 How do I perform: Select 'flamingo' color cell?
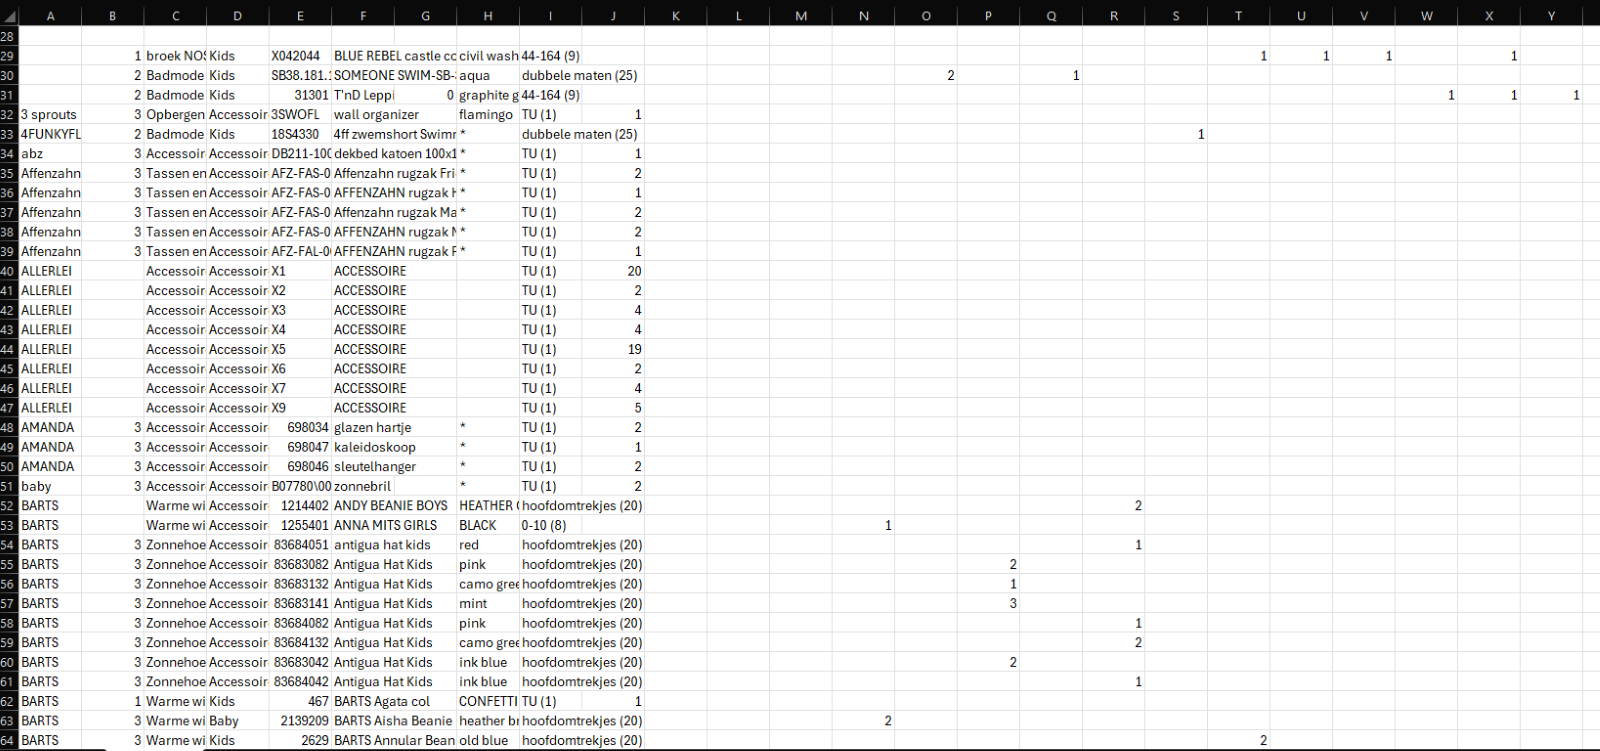pyautogui.click(x=488, y=115)
